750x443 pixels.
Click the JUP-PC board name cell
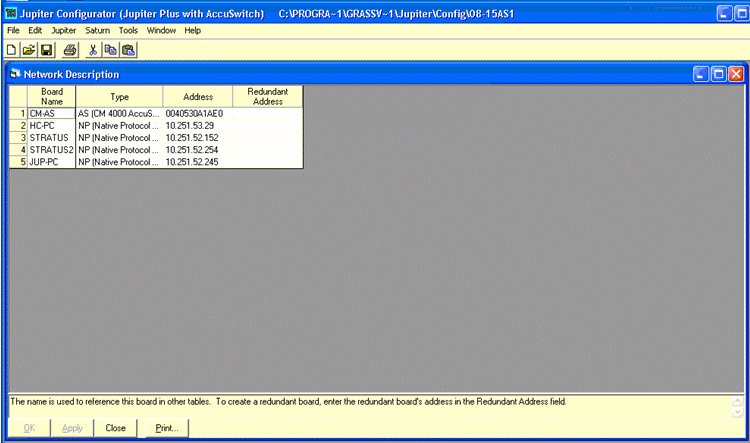click(52, 162)
